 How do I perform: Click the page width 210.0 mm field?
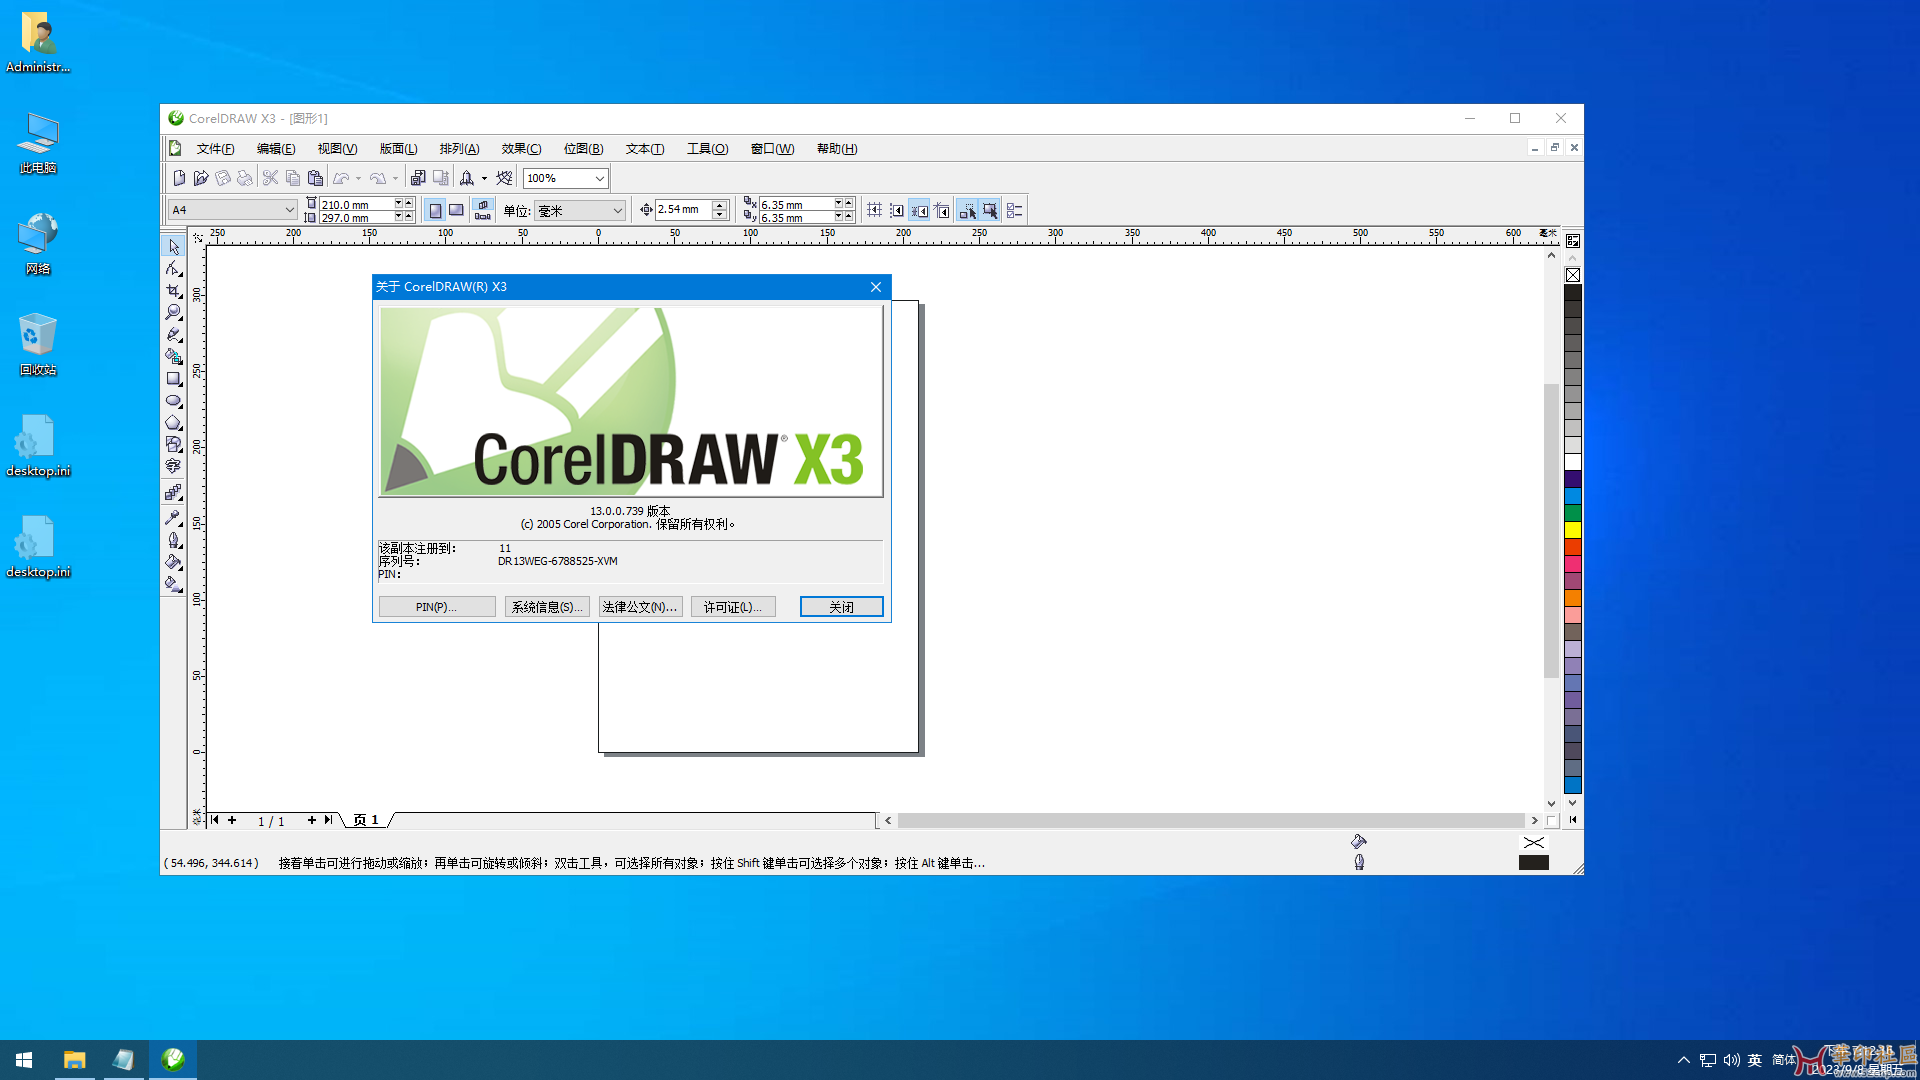click(x=356, y=204)
